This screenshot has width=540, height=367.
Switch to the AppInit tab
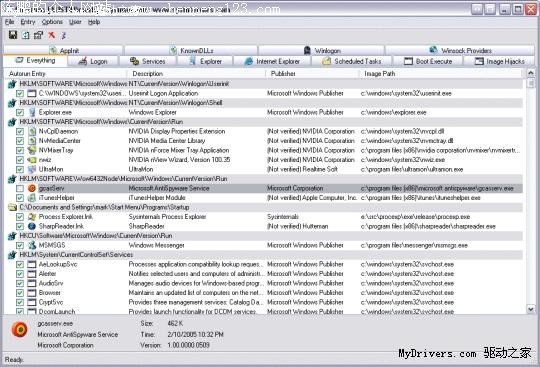coord(64,50)
